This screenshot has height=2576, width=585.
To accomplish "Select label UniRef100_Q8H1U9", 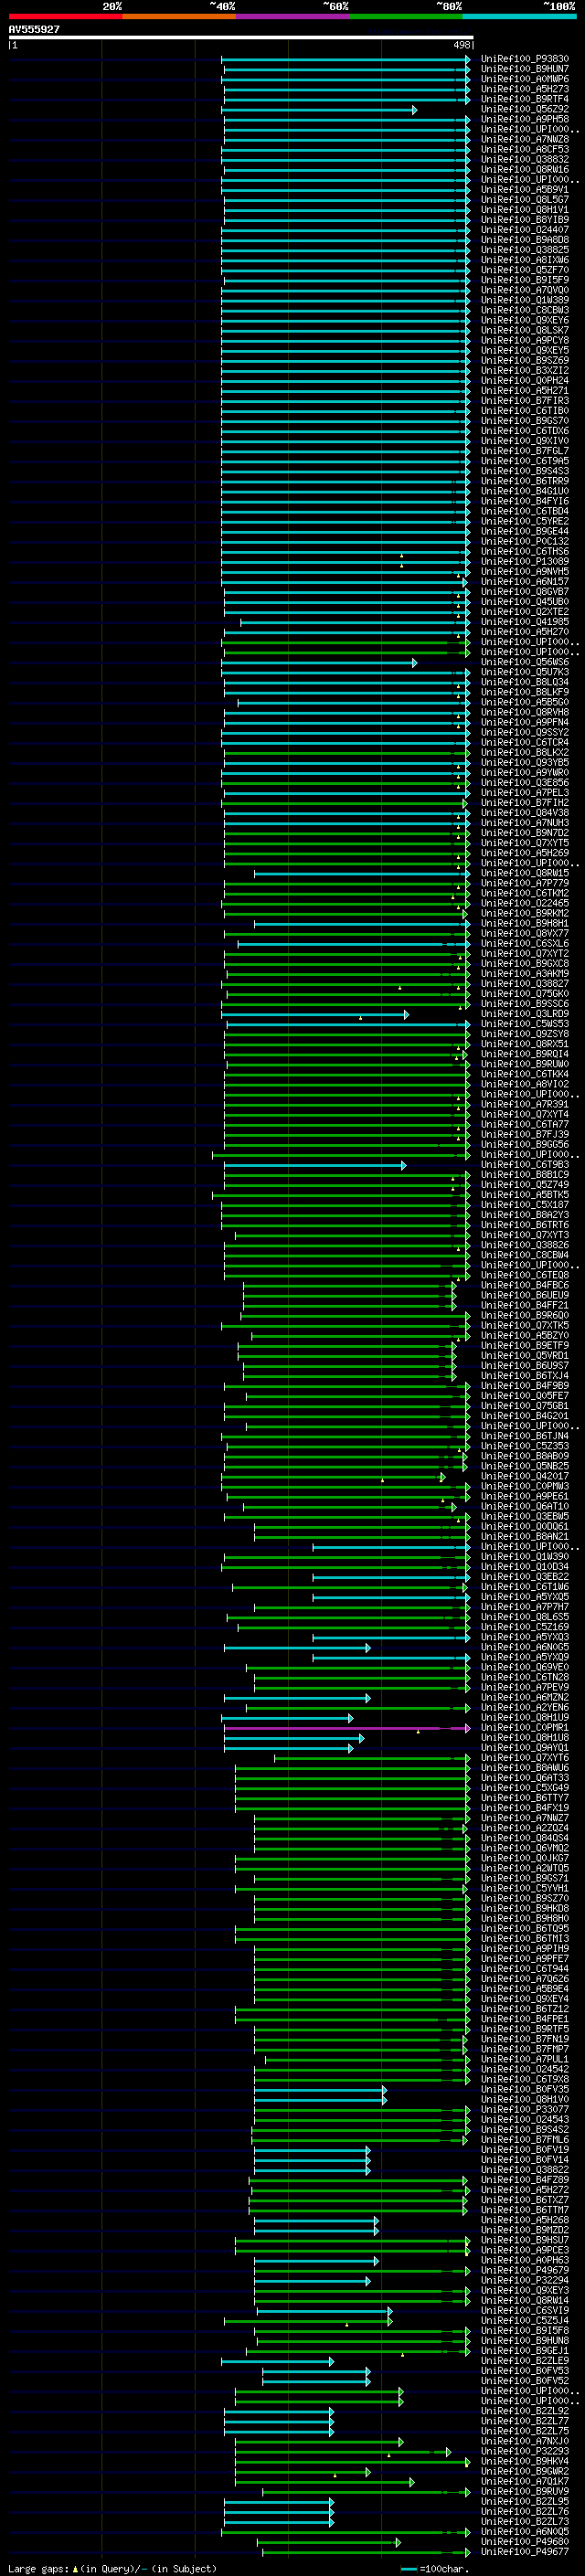I will pyautogui.click(x=525, y=1717).
